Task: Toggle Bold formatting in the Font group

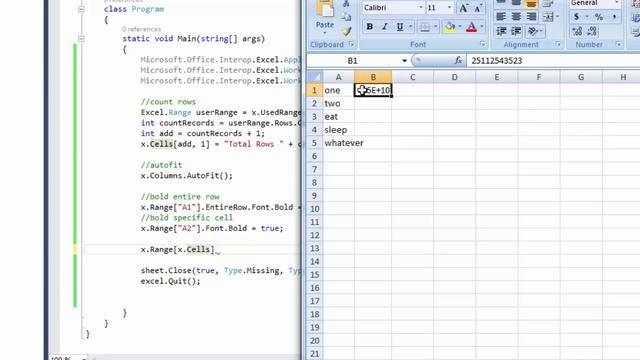Action: (369, 27)
